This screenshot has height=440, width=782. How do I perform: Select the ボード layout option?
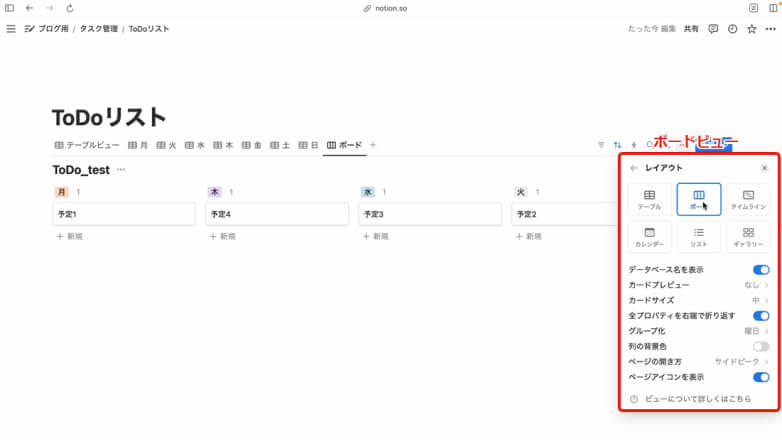coord(699,199)
